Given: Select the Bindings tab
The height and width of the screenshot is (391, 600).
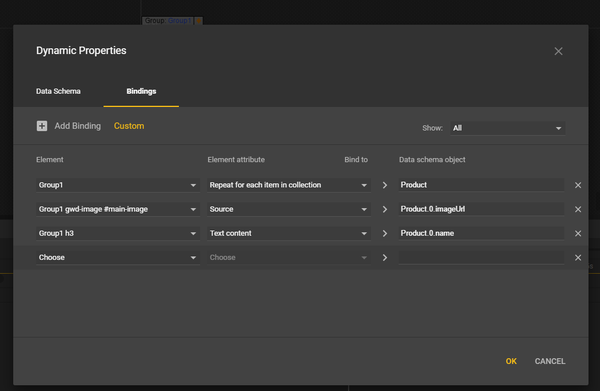Looking at the screenshot, I should [x=141, y=91].
